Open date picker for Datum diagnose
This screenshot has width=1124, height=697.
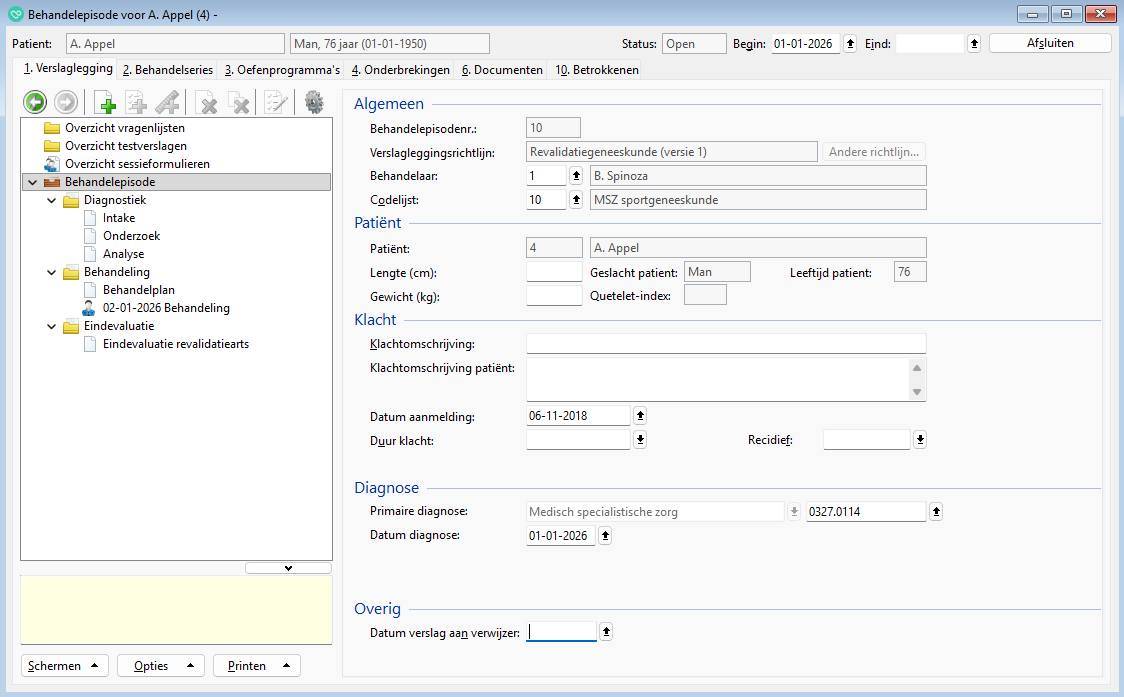605,536
